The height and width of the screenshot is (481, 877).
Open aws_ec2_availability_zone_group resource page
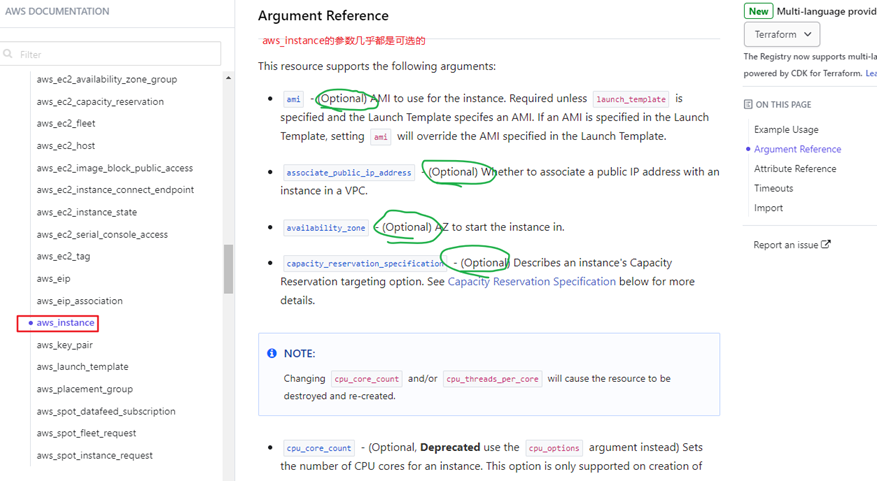pos(107,79)
